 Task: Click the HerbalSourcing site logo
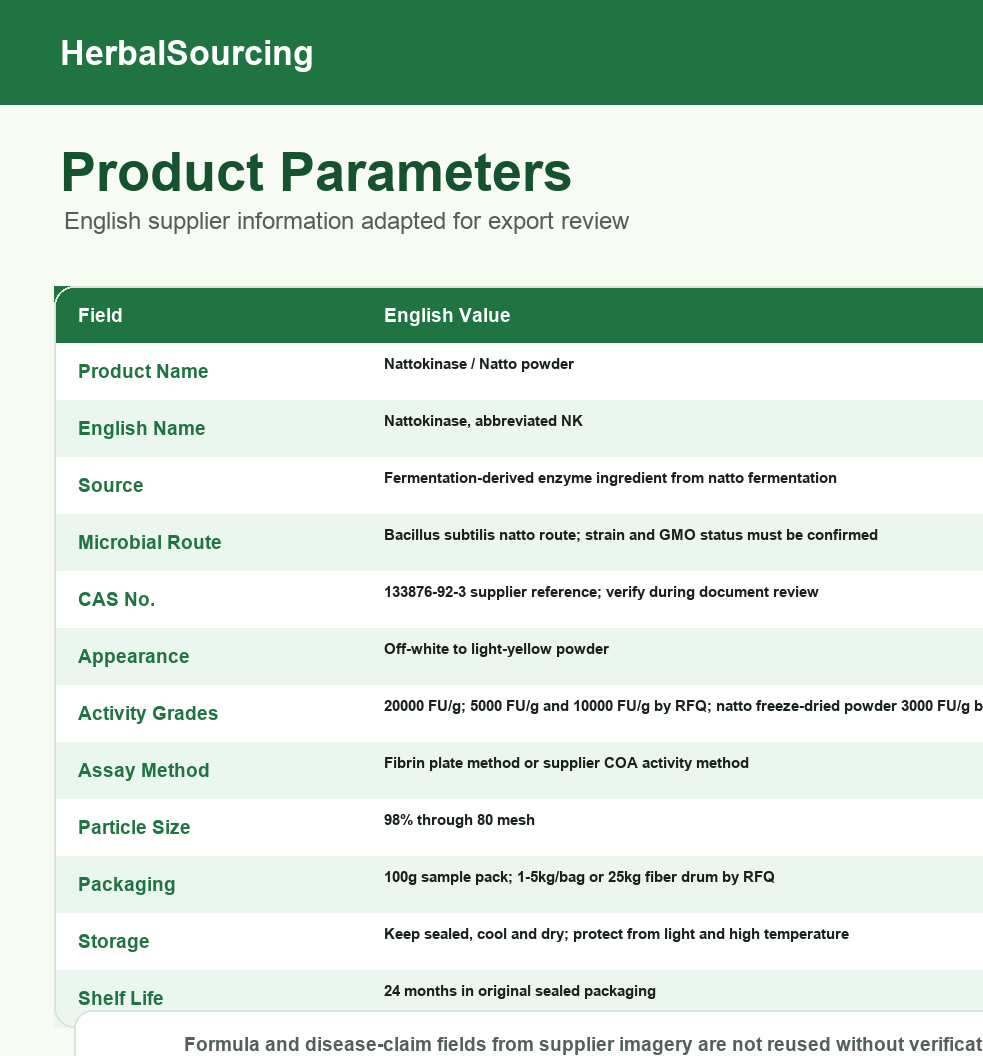(187, 53)
